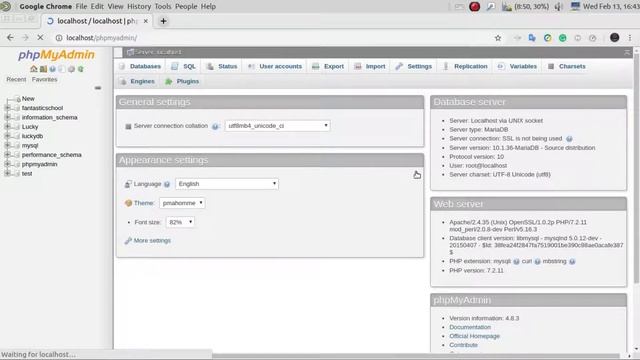Open the Documentation link
The width and height of the screenshot is (640, 360).
coord(470,327)
